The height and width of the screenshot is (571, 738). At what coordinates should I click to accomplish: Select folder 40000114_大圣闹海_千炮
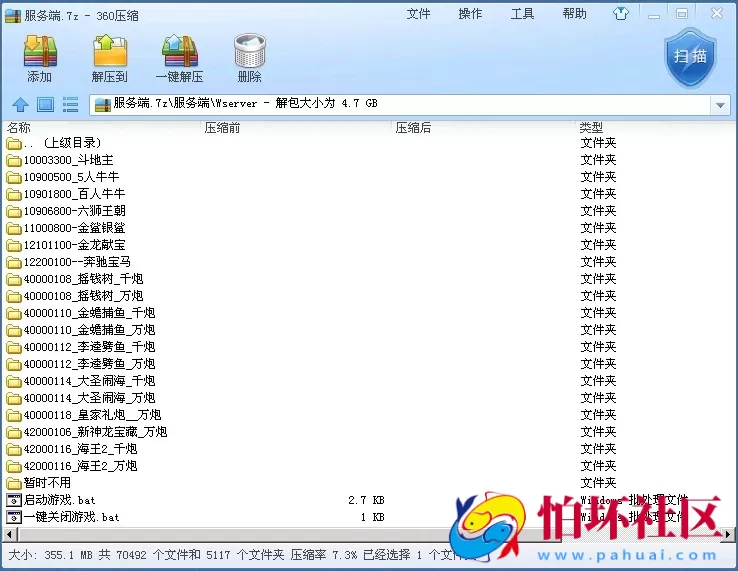tap(81, 381)
